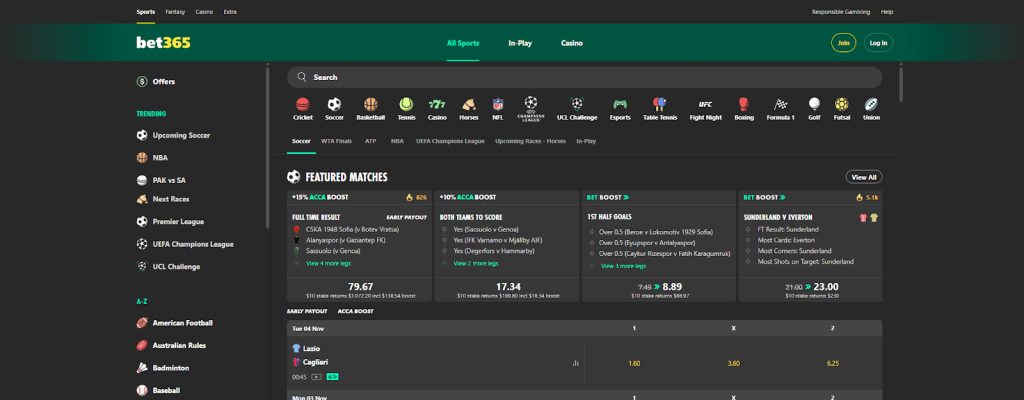Screen dimensions: 1024x400
Task: Select the 79.67 acca boost odds
Action: pyautogui.click(x=360, y=287)
